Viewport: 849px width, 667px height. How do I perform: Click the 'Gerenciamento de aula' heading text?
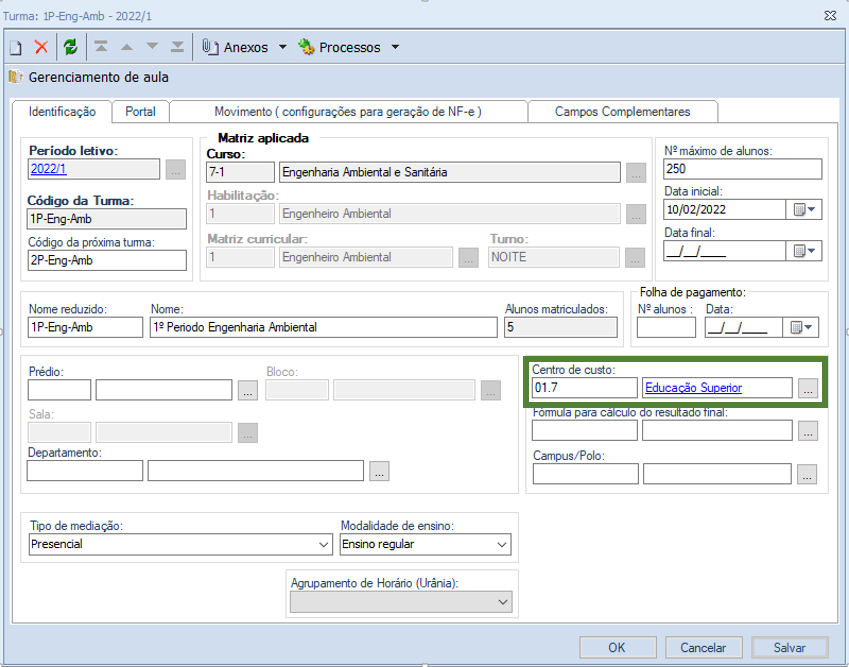tap(99, 77)
